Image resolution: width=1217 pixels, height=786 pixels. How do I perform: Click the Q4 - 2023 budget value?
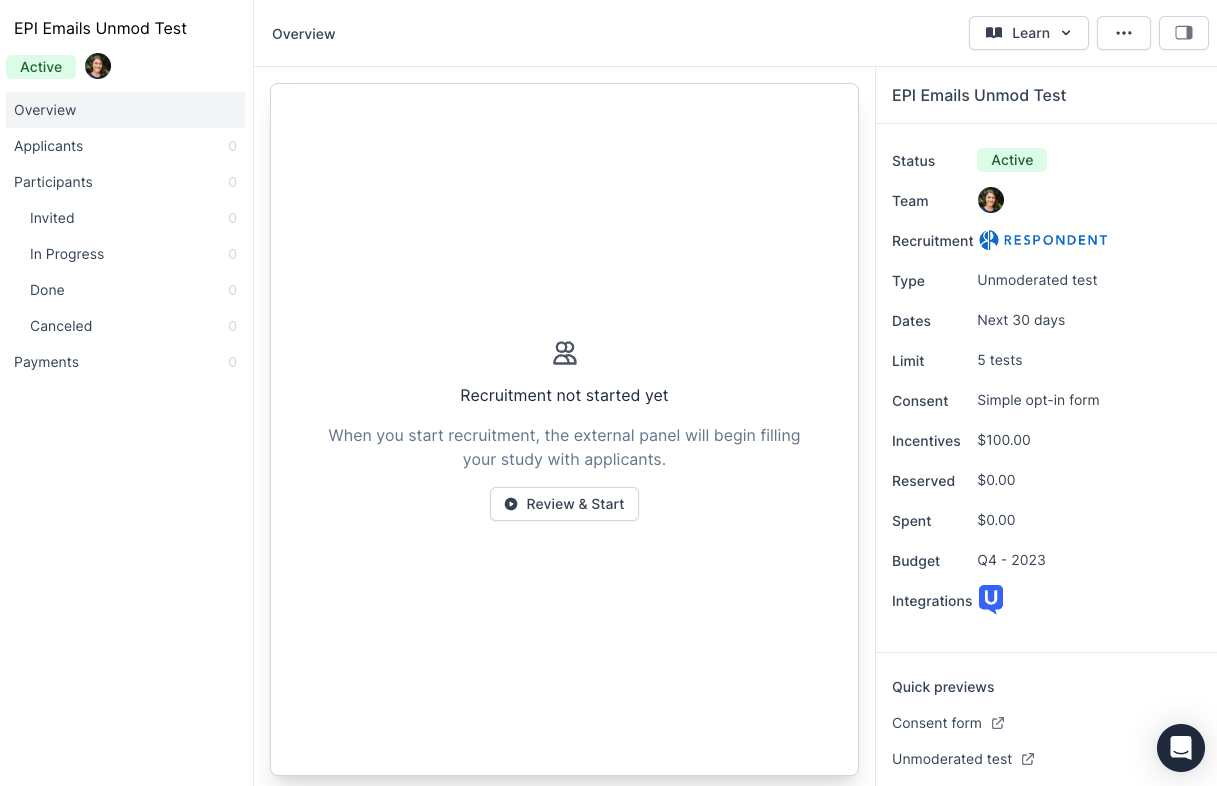1011,560
